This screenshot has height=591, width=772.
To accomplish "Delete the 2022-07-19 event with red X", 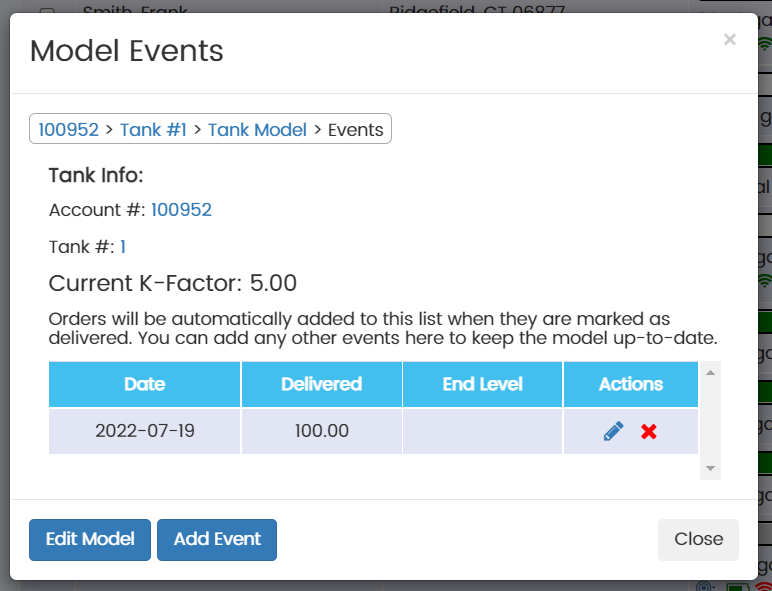I will tap(649, 431).
